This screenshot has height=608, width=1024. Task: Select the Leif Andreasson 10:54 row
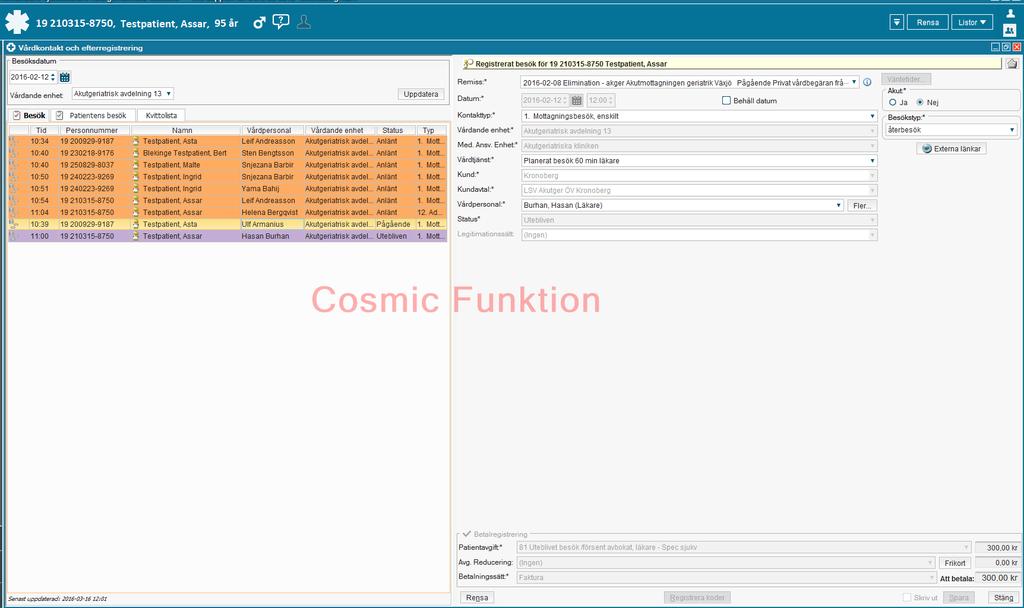point(228,200)
